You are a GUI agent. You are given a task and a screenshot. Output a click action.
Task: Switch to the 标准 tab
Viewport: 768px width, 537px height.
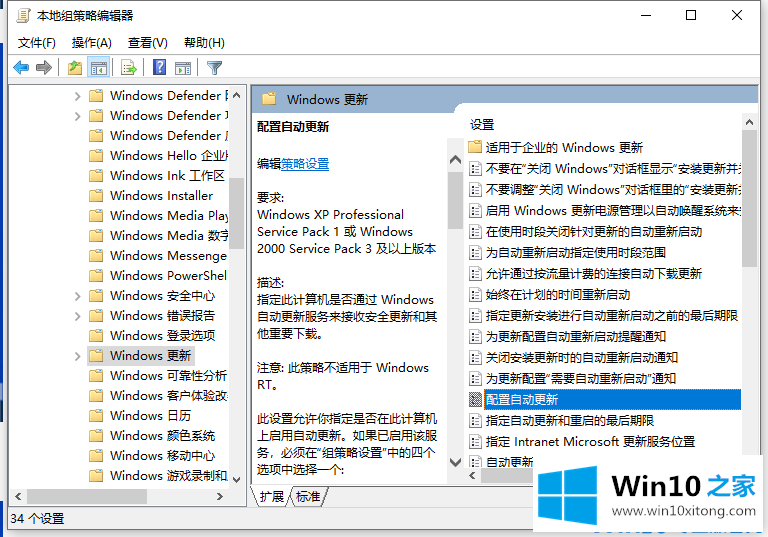coord(308,496)
